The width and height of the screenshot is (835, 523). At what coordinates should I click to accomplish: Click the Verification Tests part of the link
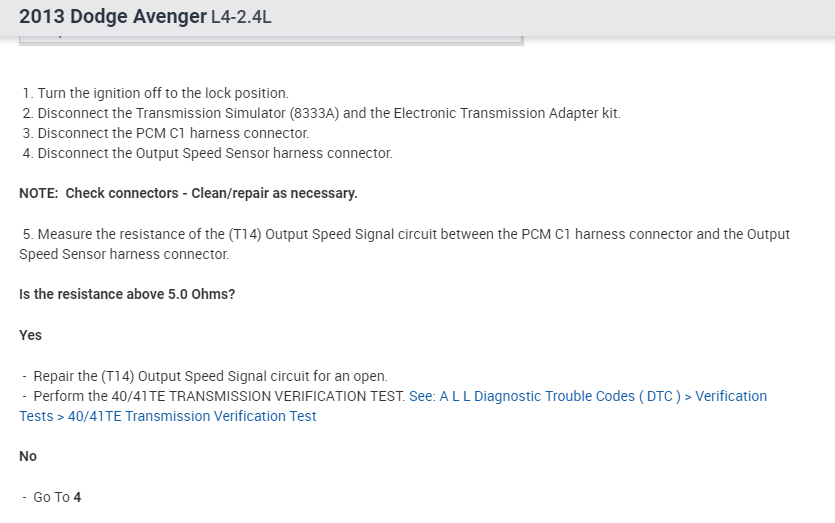(x=731, y=397)
